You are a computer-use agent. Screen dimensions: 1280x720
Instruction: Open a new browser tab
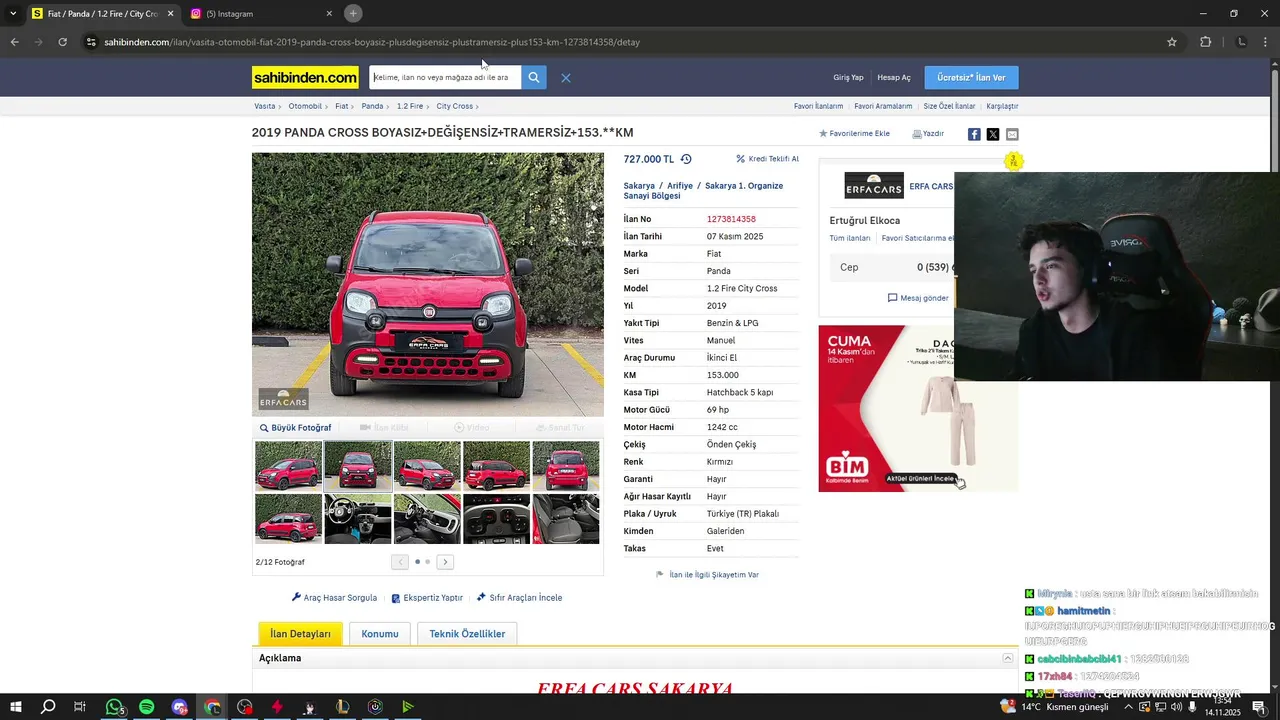click(353, 13)
